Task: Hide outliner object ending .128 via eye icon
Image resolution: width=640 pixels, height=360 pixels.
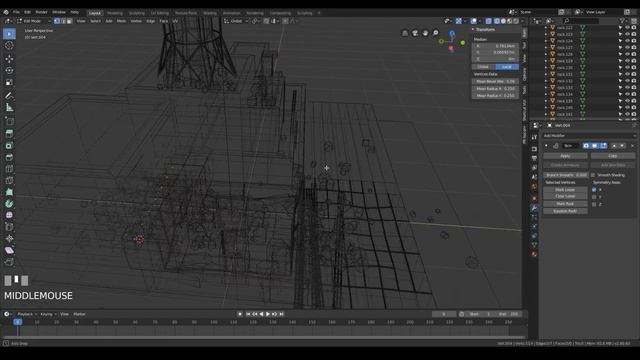Action: pos(627,54)
